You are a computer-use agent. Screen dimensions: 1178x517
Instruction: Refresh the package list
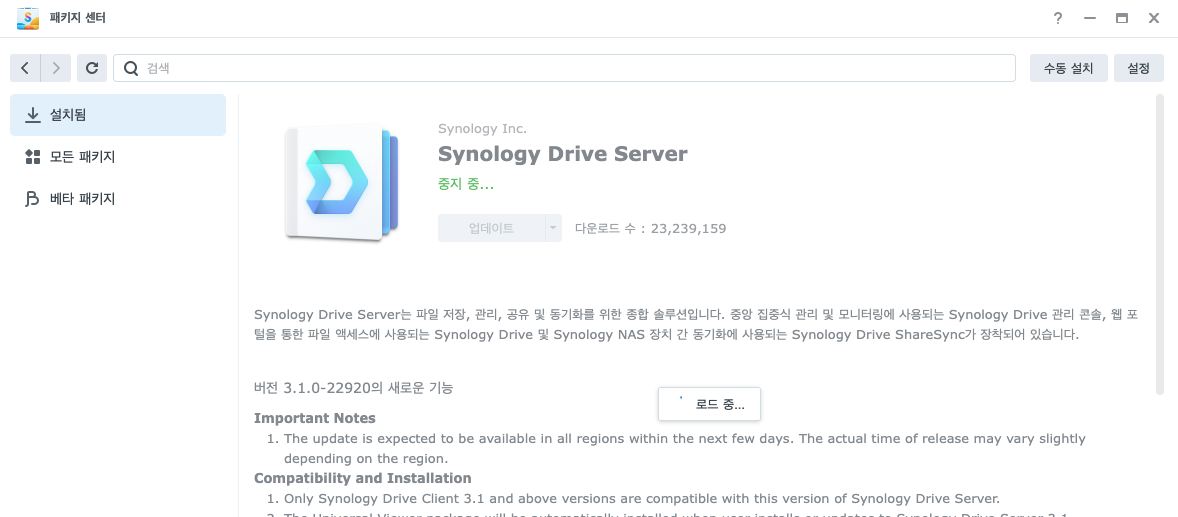click(92, 68)
